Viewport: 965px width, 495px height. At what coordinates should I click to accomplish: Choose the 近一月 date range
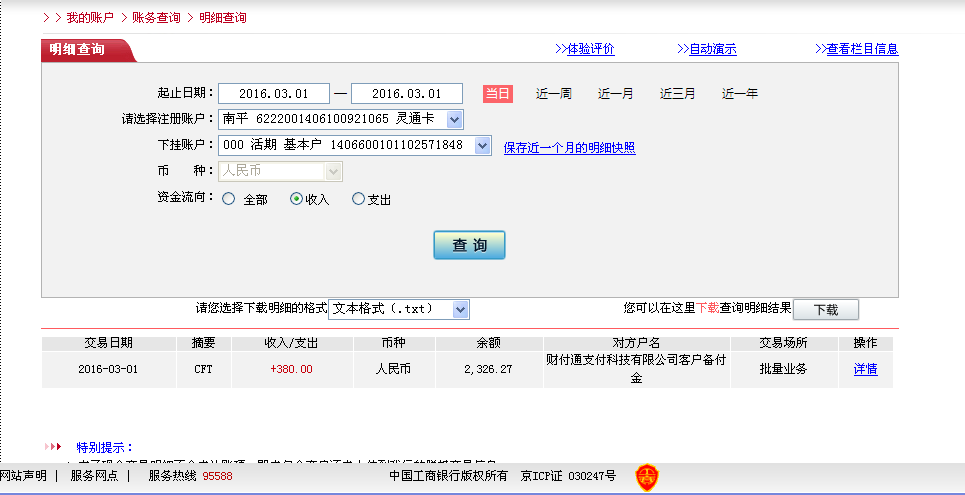615,94
